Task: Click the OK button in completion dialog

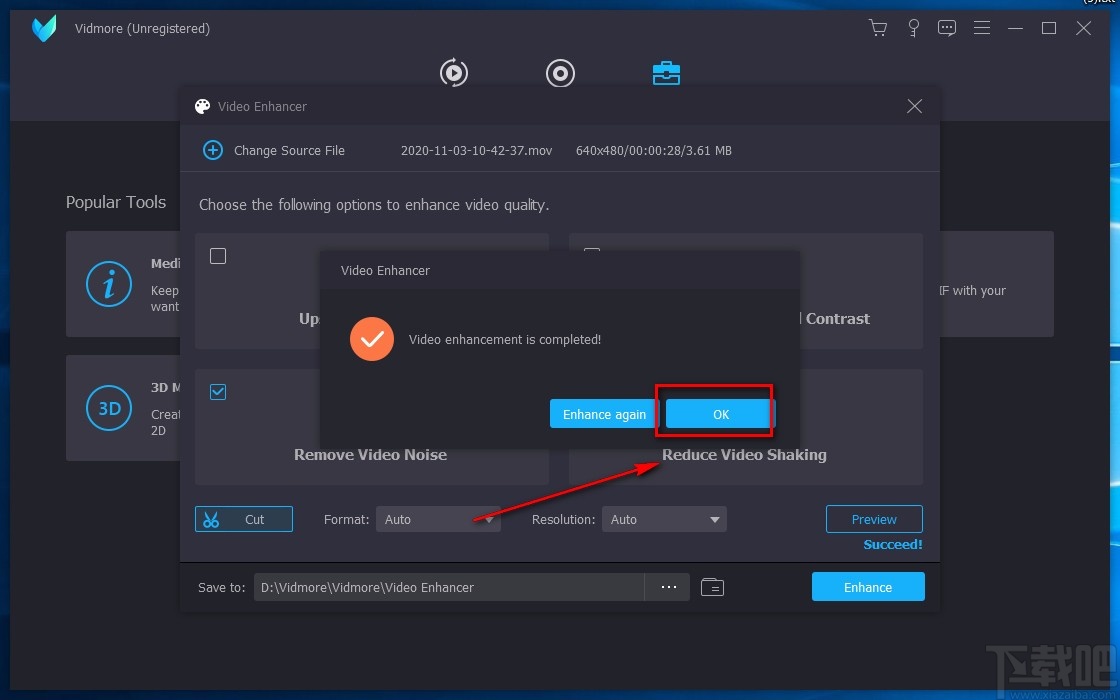Action: coord(720,414)
